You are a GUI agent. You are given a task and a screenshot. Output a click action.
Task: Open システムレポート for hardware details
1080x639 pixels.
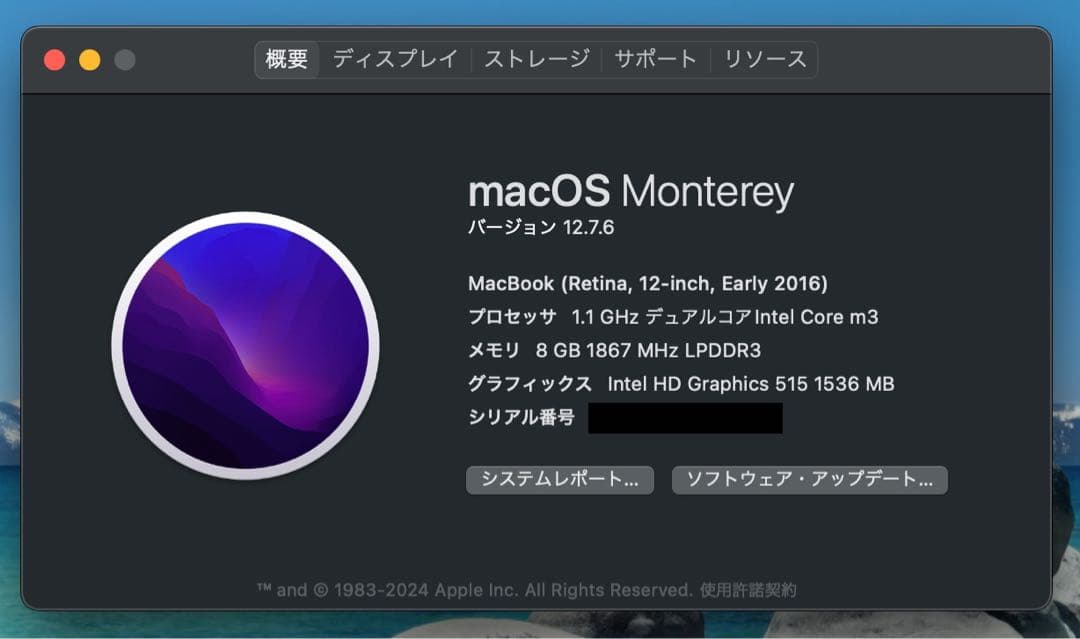(561, 480)
